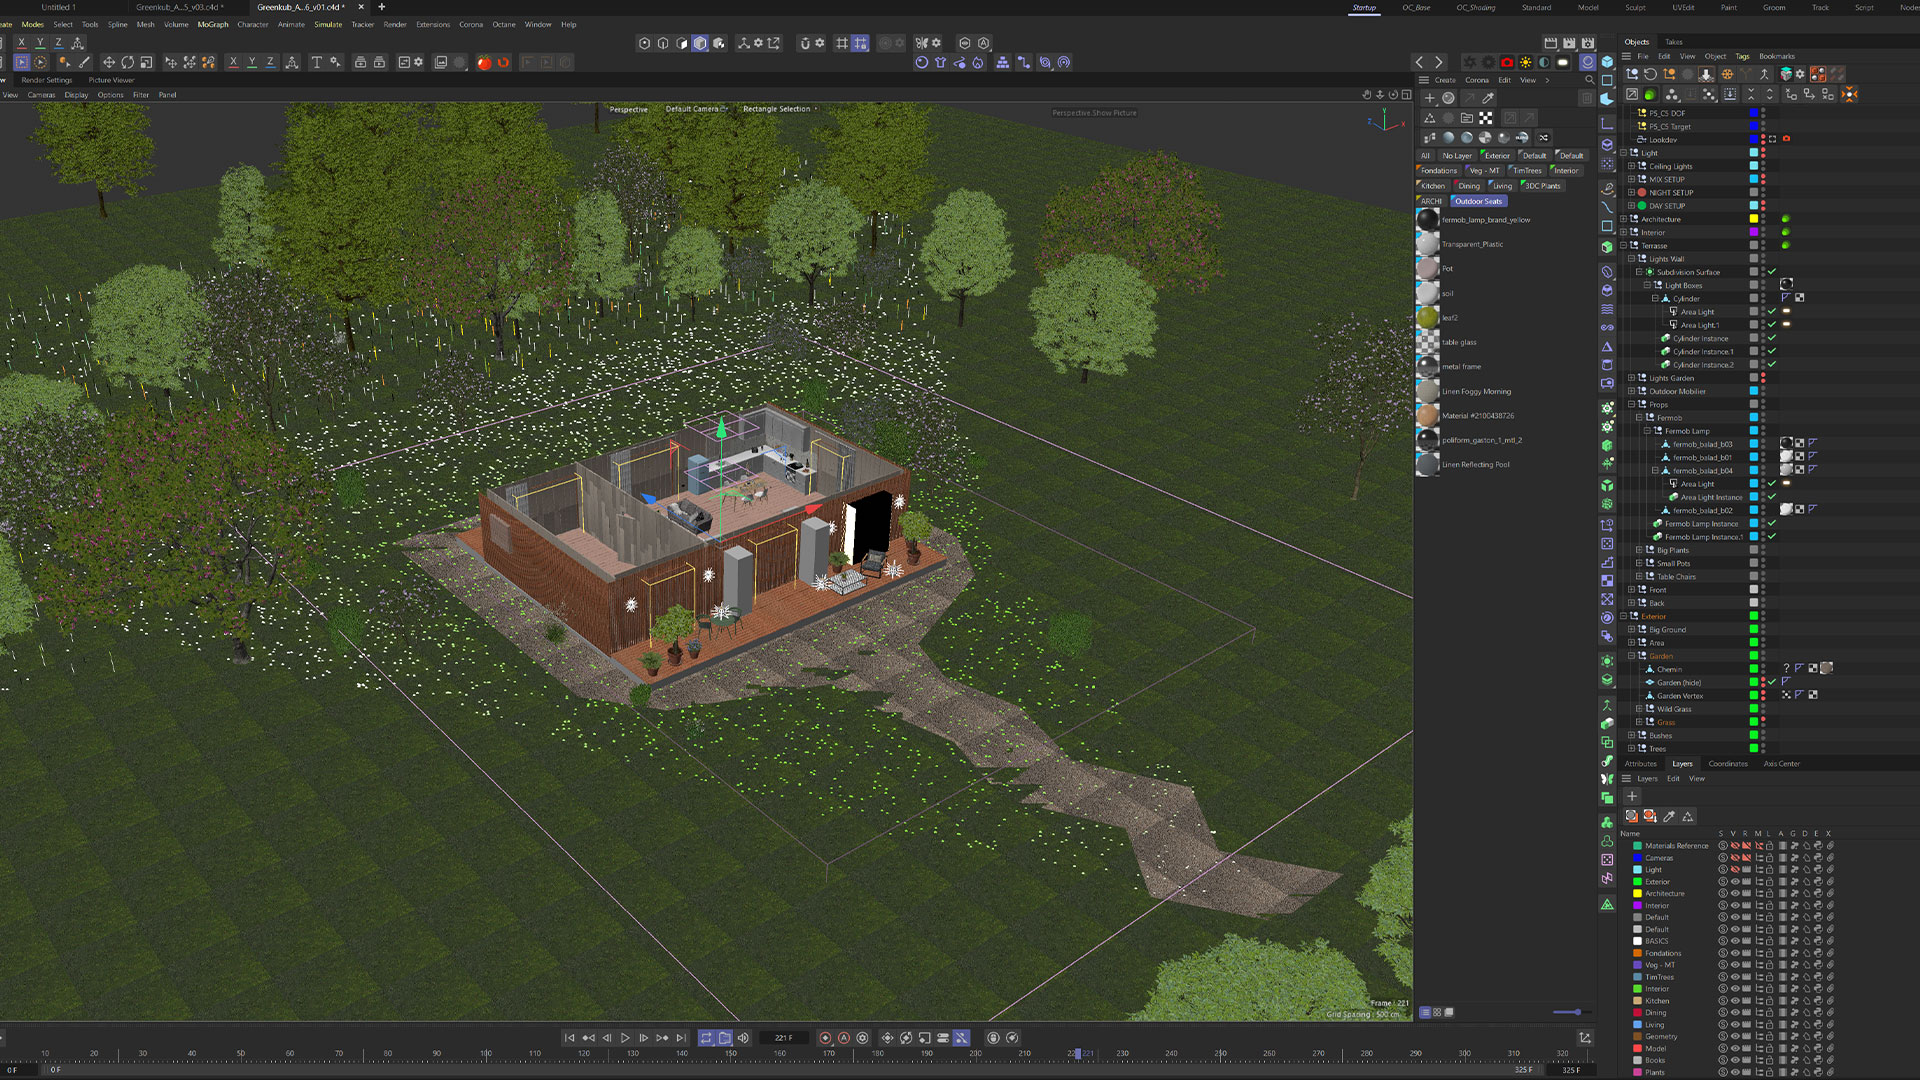The height and width of the screenshot is (1080, 1920).
Task: Open the MoGraph menu
Action: point(213,24)
